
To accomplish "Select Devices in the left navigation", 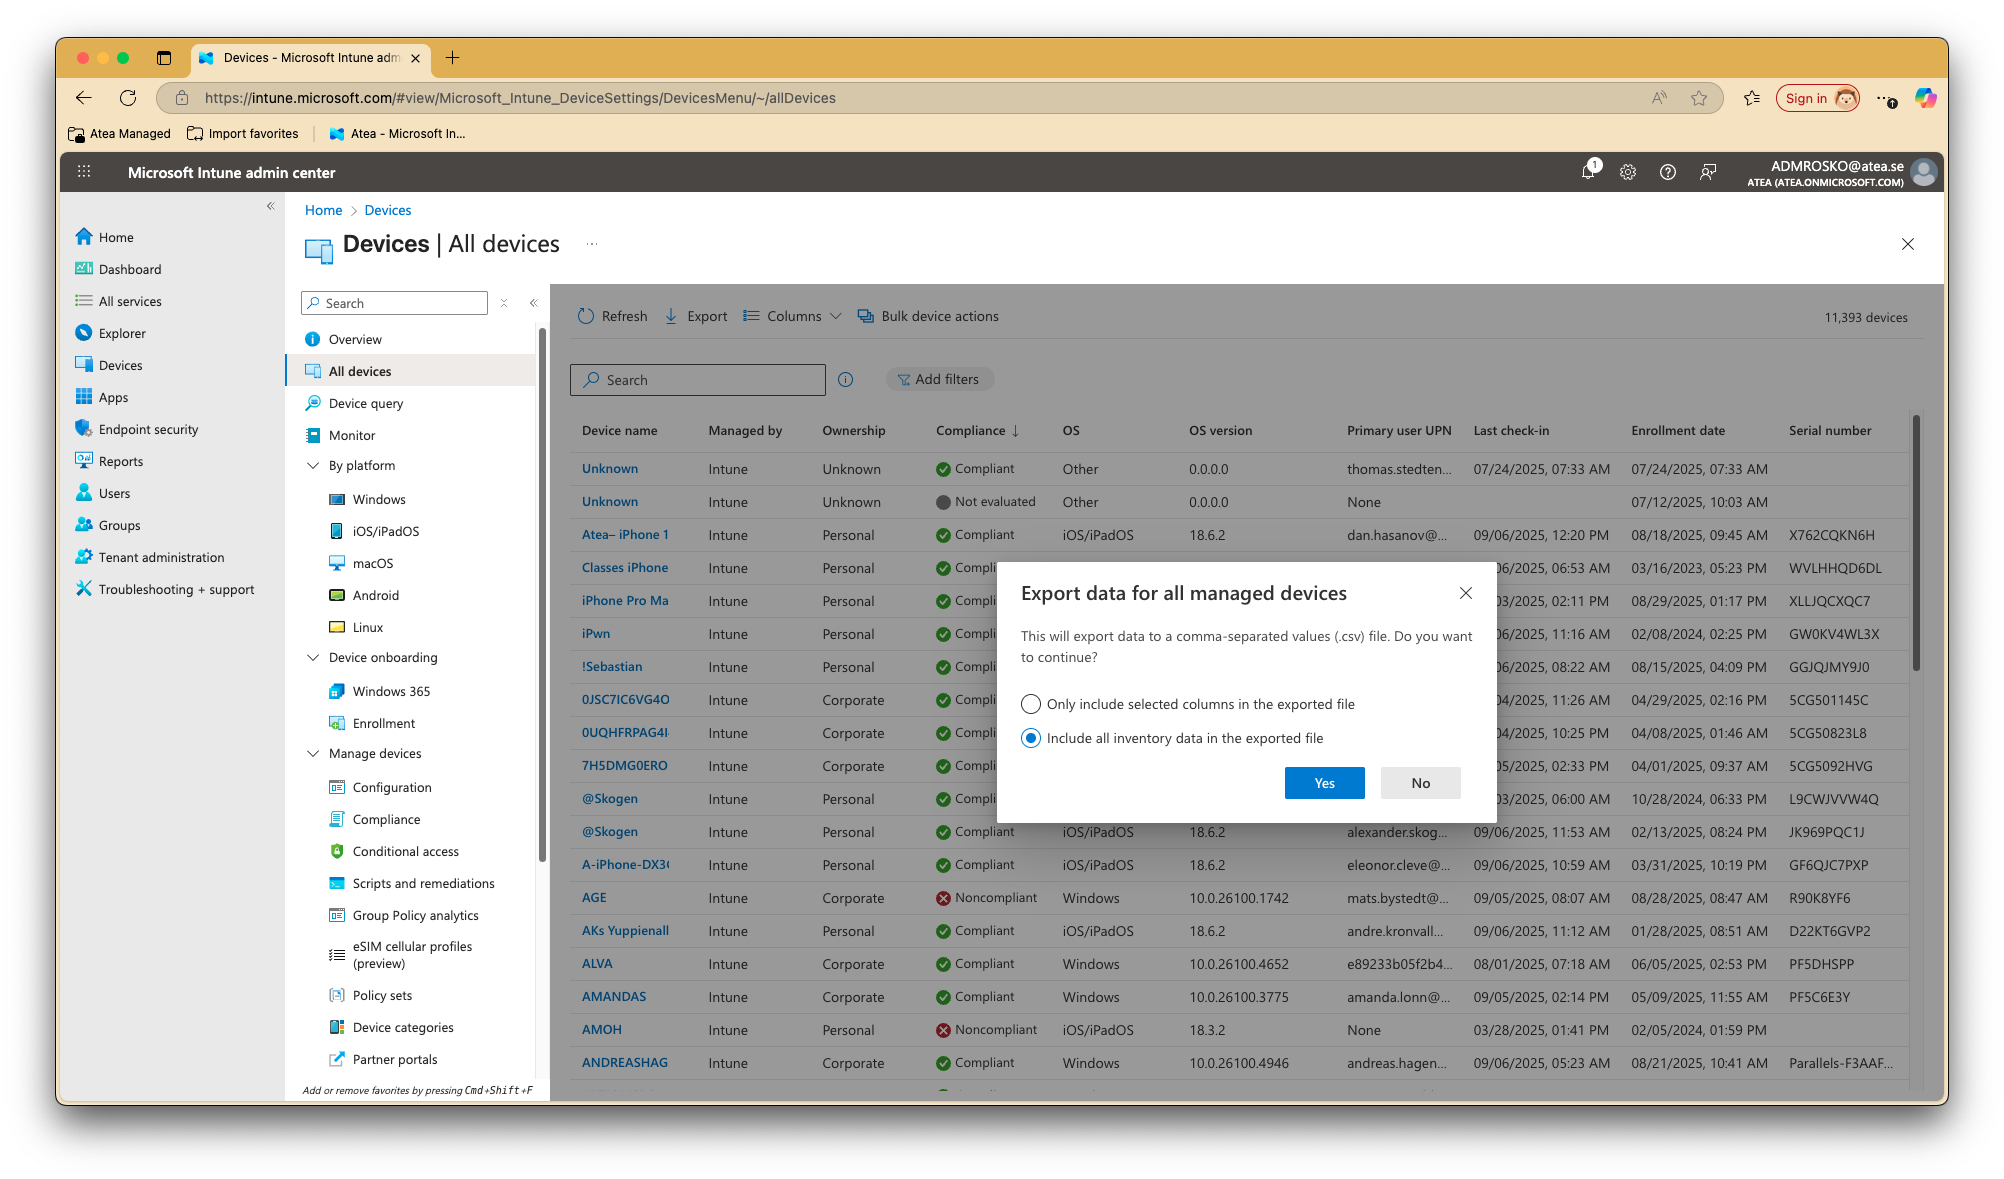I will [120, 364].
